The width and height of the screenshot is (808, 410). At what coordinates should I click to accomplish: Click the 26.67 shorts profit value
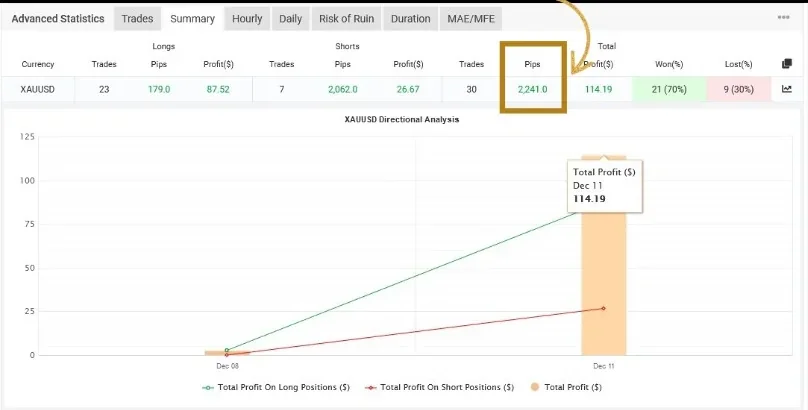point(408,89)
